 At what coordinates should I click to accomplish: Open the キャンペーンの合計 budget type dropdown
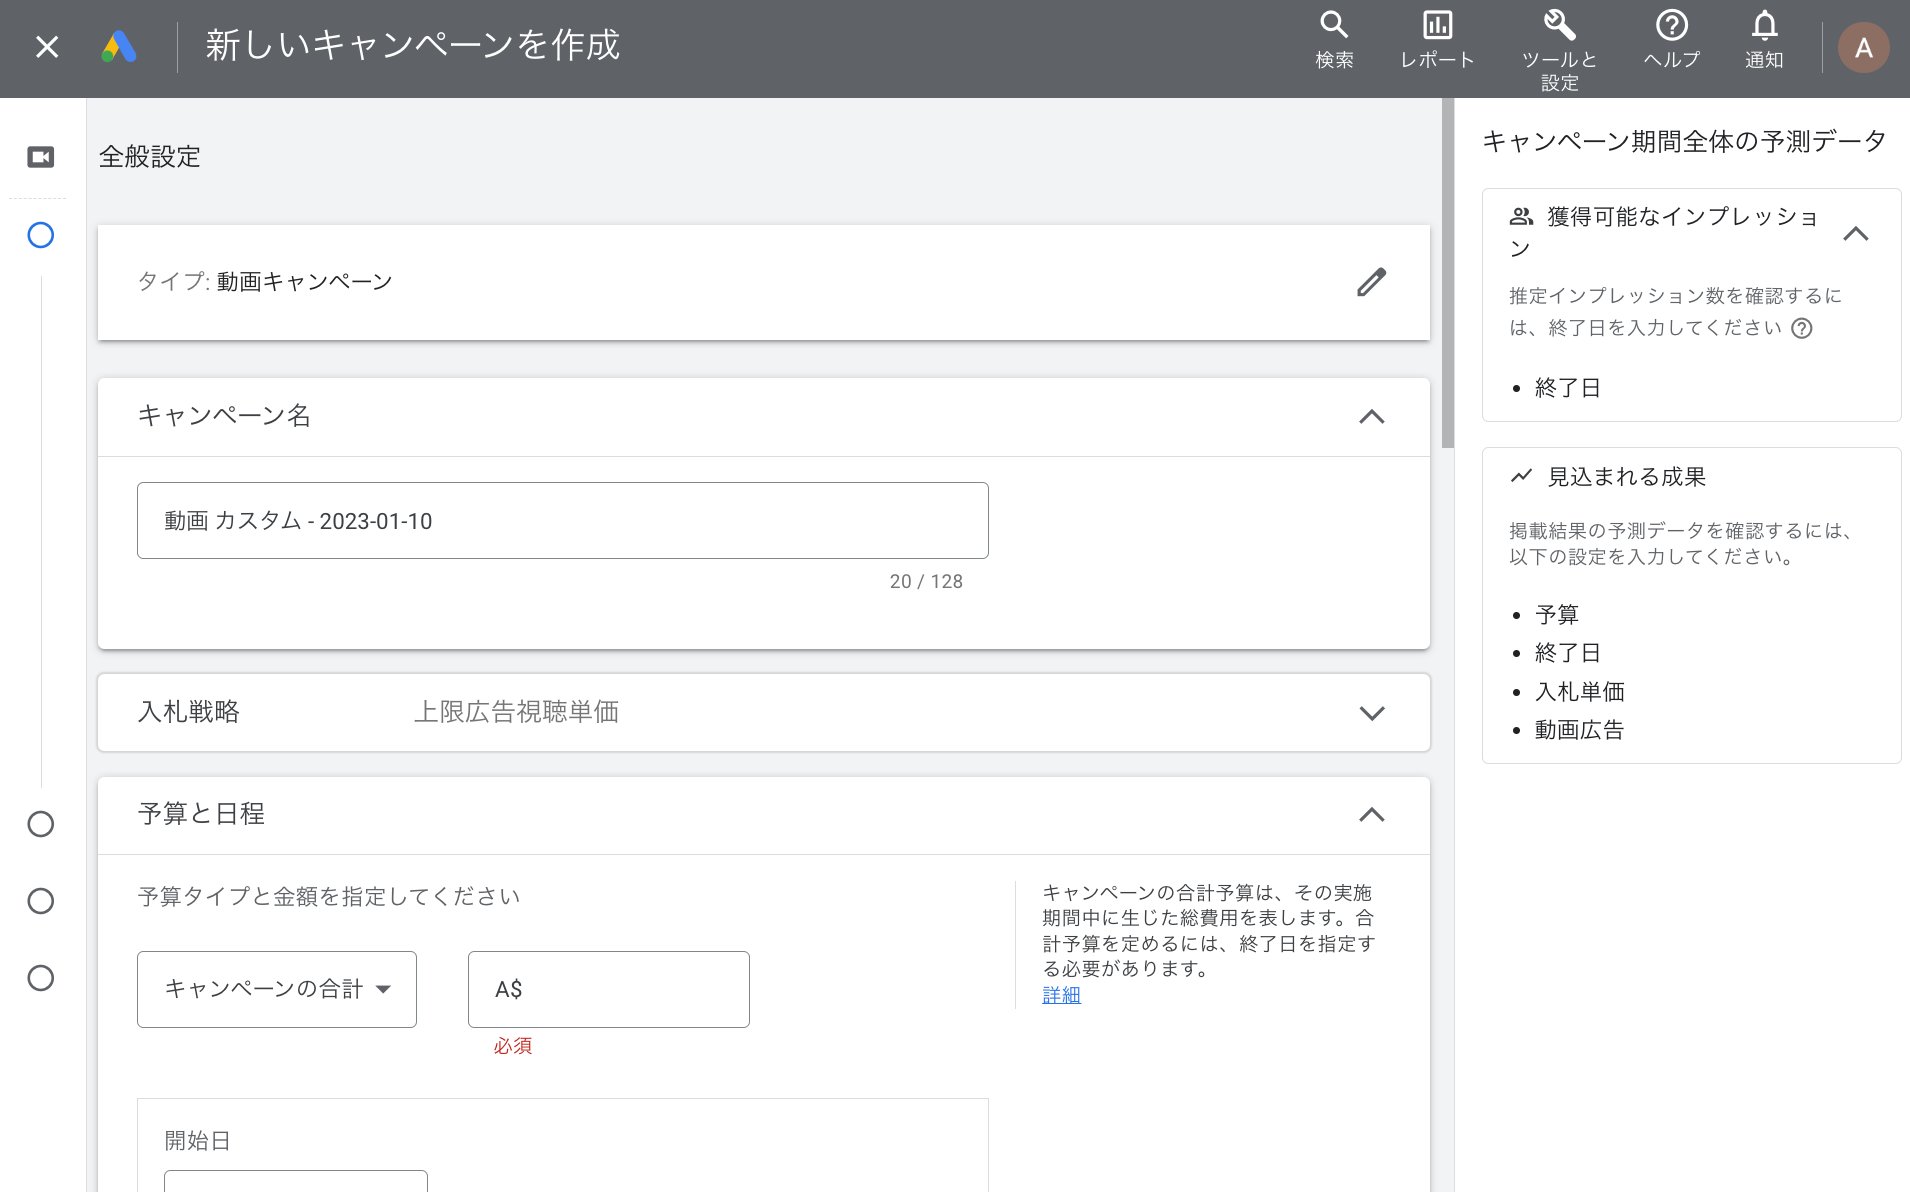click(276, 989)
